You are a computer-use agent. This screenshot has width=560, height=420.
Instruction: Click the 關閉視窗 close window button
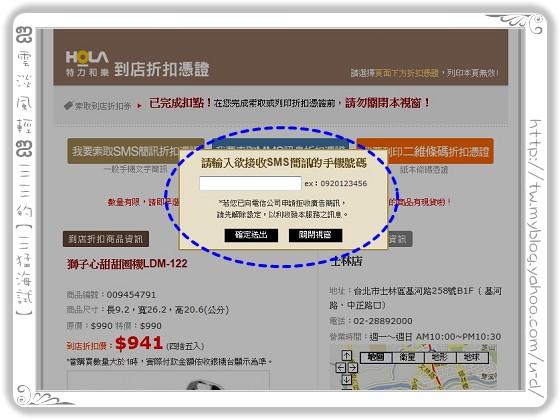click(x=315, y=235)
